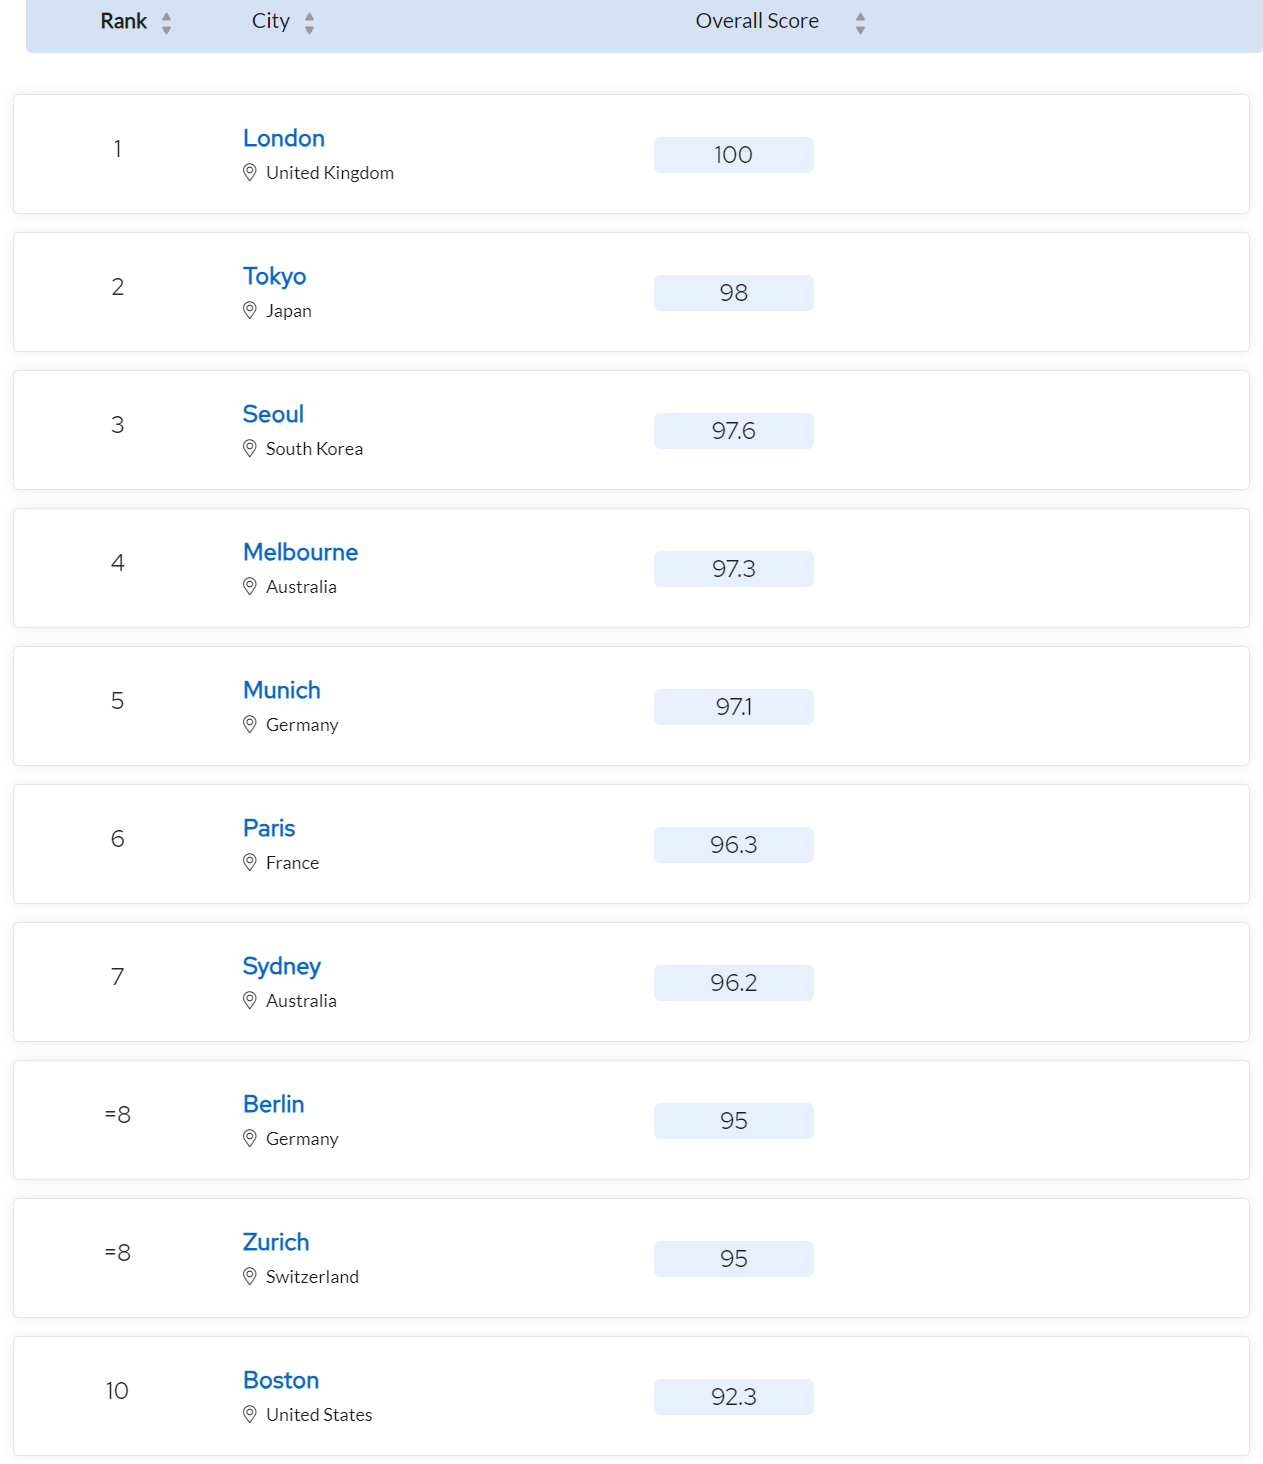Click location pin icon beside South Korea
1263x1464 pixels.
click(250, 448)
